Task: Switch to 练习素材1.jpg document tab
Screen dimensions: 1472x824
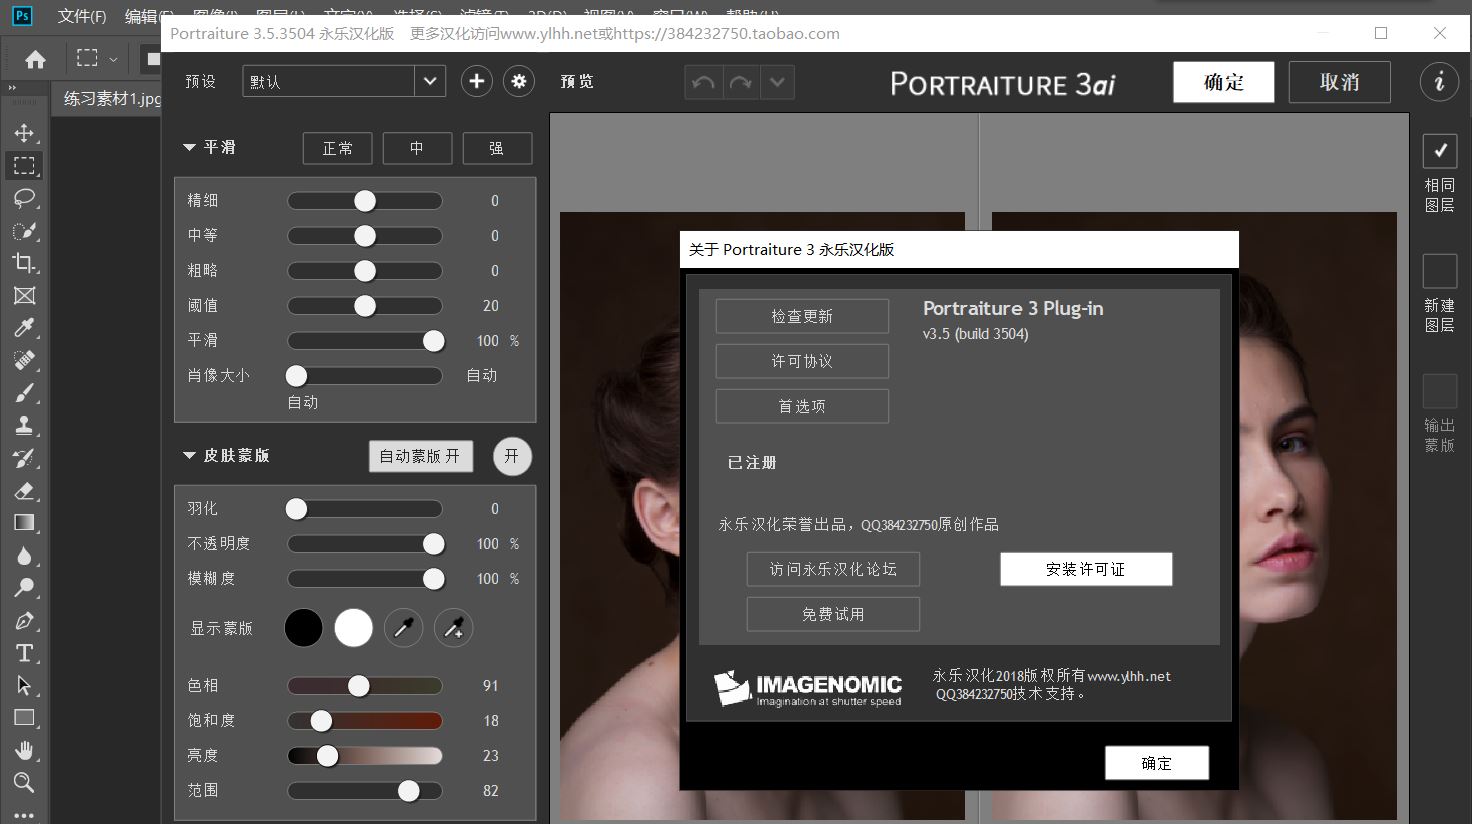Action: pos(112,99)
